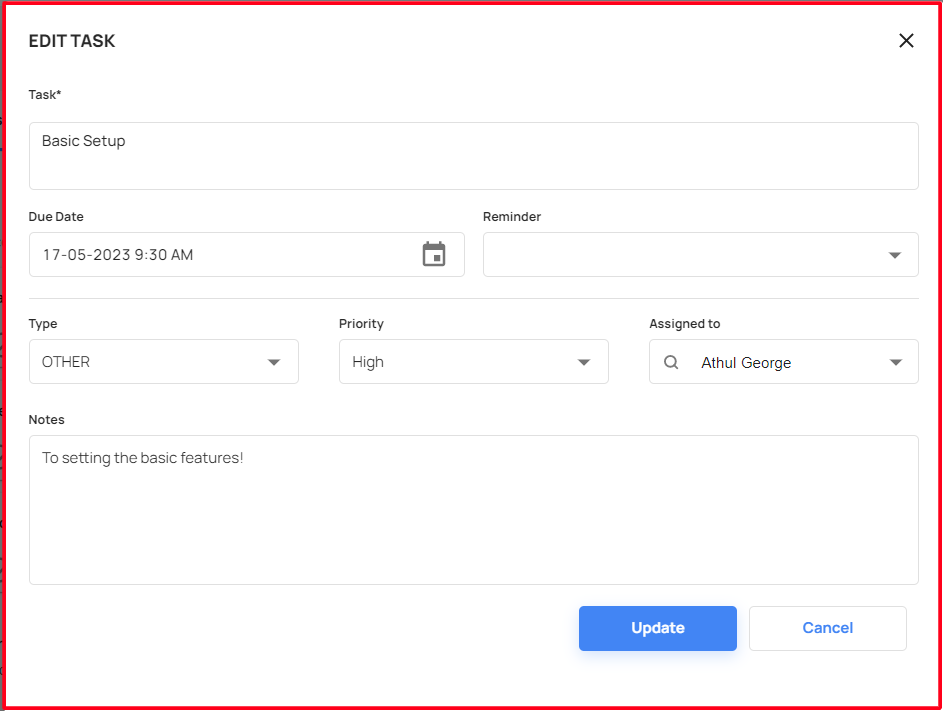Viewport: 943px width, 711px height.
Task: Open the Assigned to dropdown arrow
Action: (895, 362)
